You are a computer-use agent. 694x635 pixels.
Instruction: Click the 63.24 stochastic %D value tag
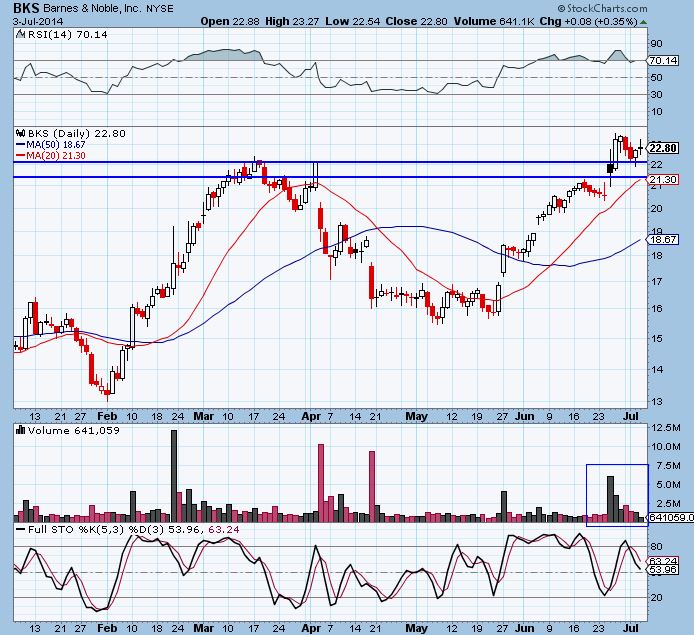tap(663, 561)
